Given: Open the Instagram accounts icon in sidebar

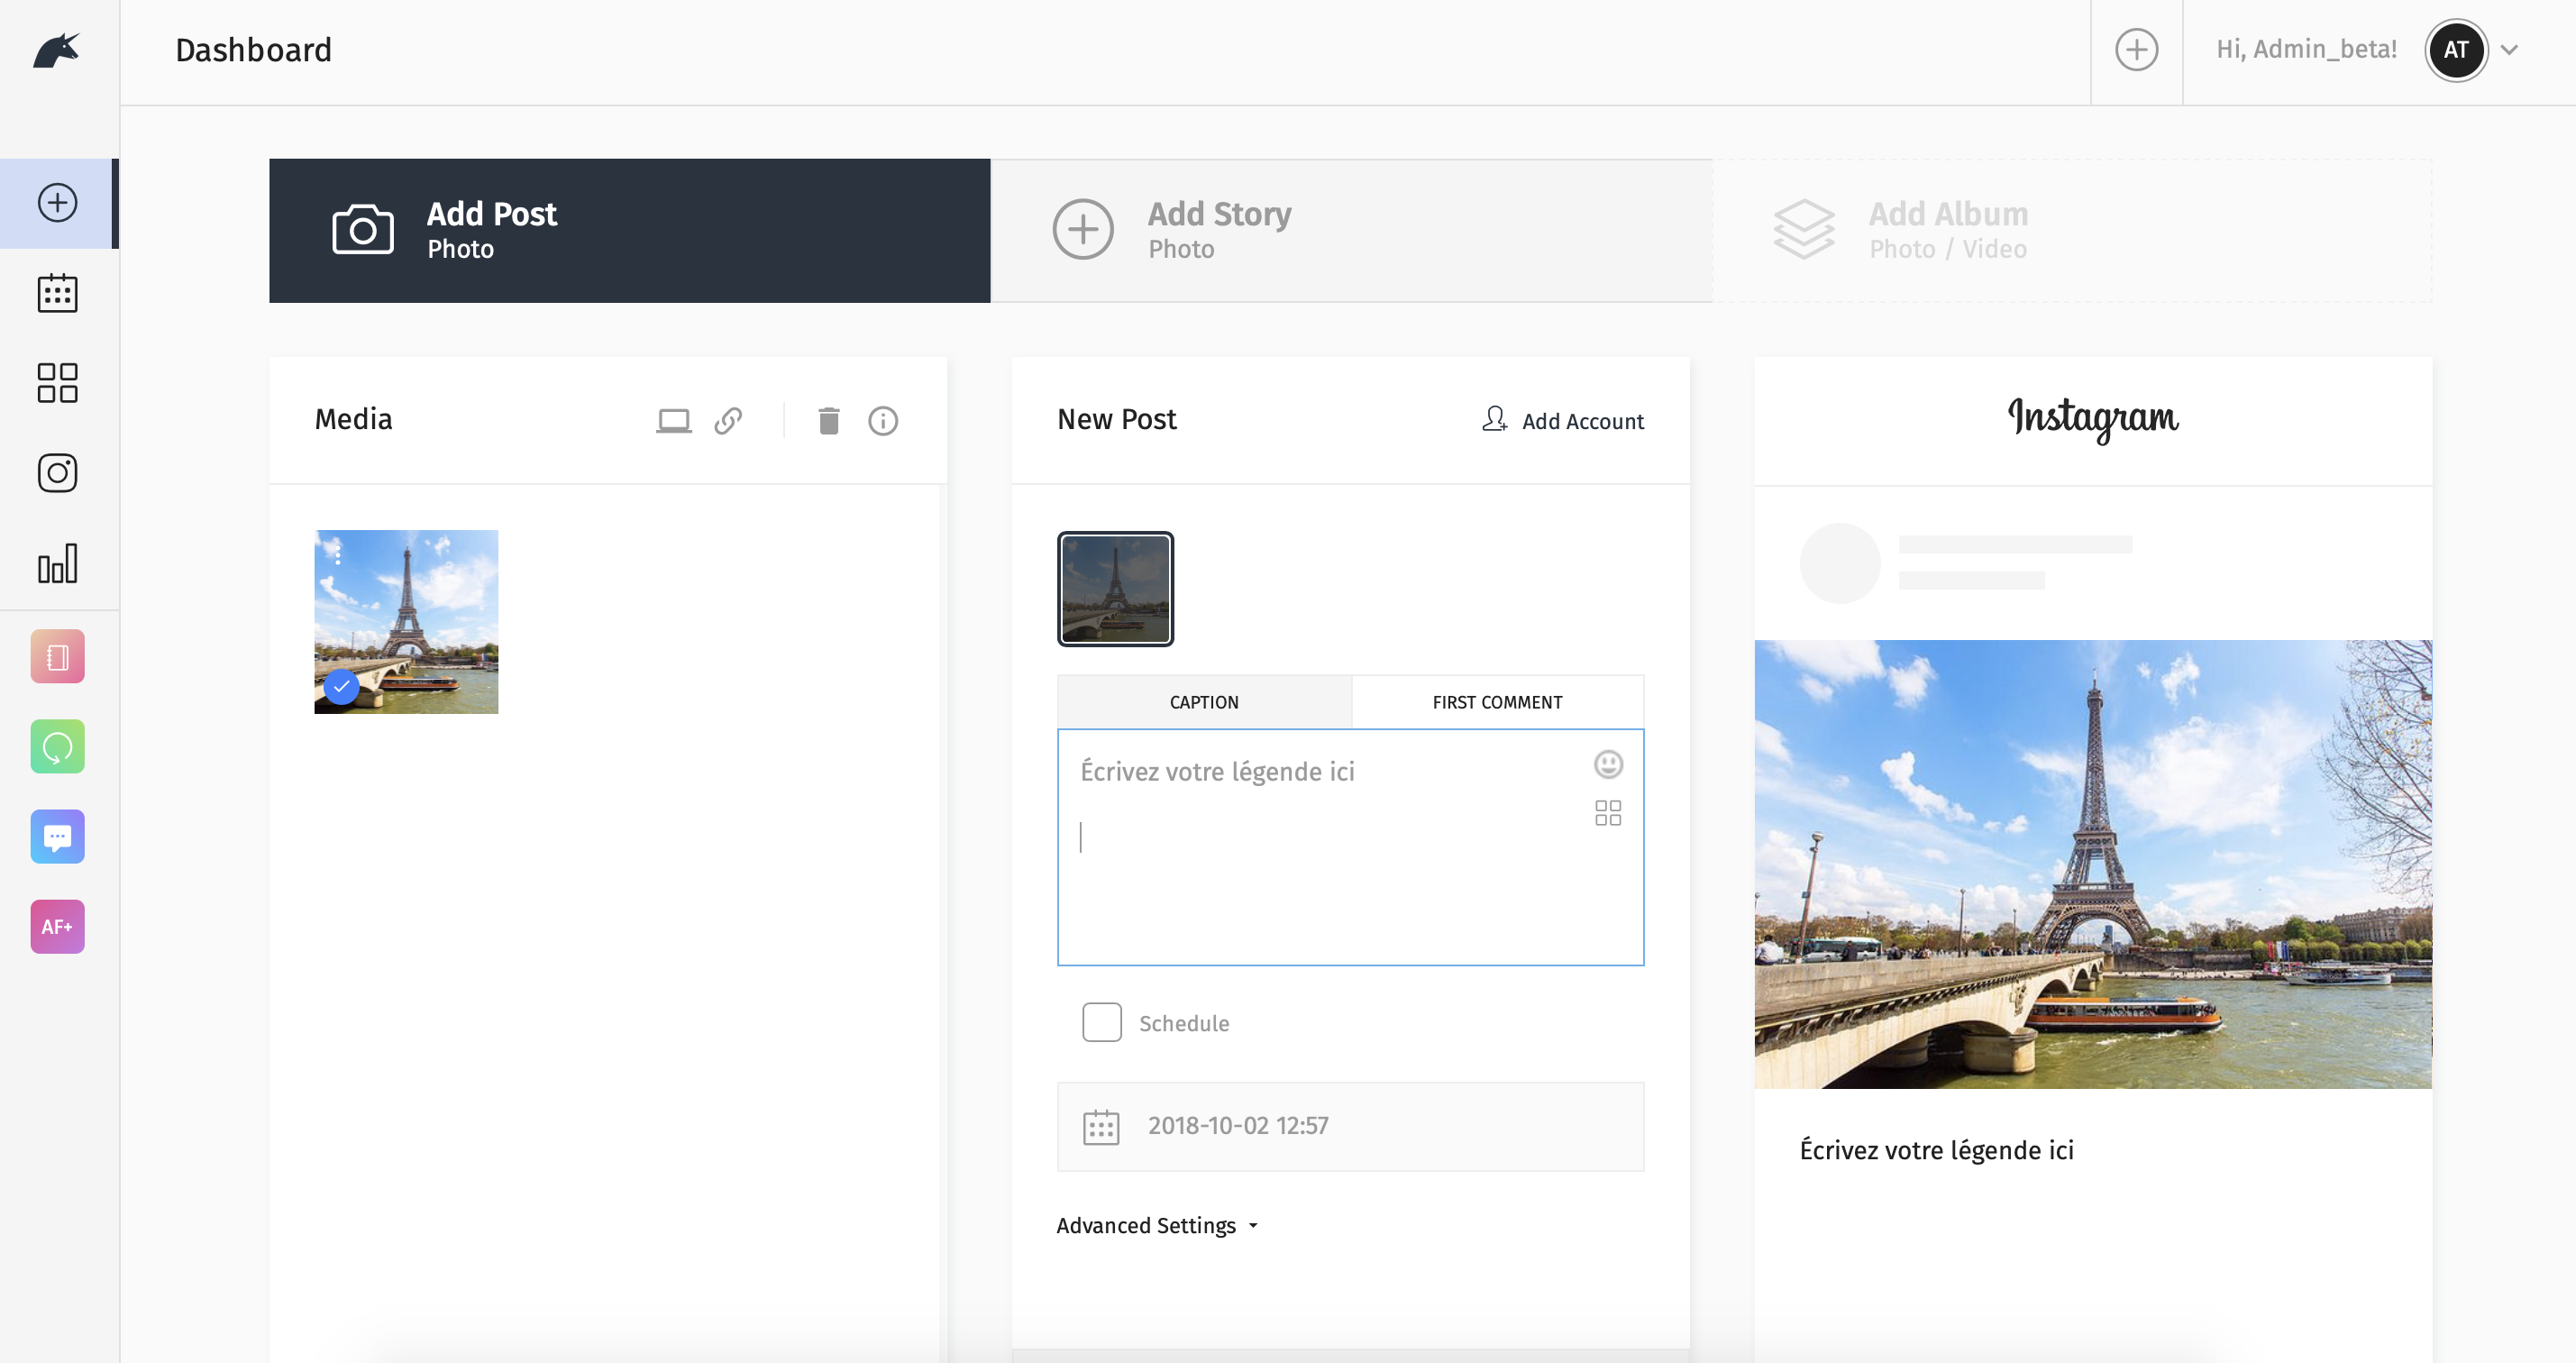Looking at the screenshot, I should 58,473.
